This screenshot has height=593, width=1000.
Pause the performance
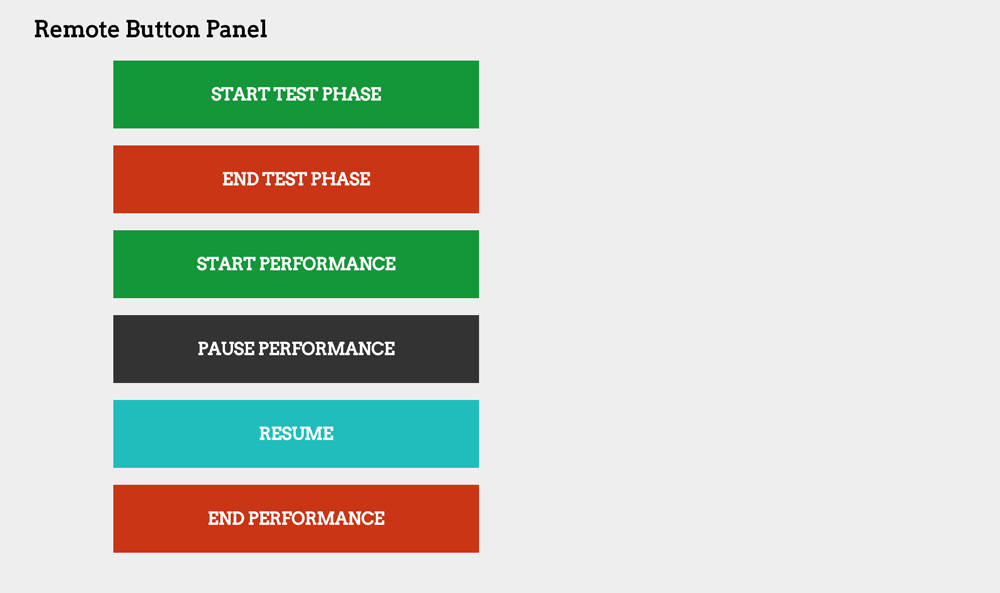pos(296,349)
